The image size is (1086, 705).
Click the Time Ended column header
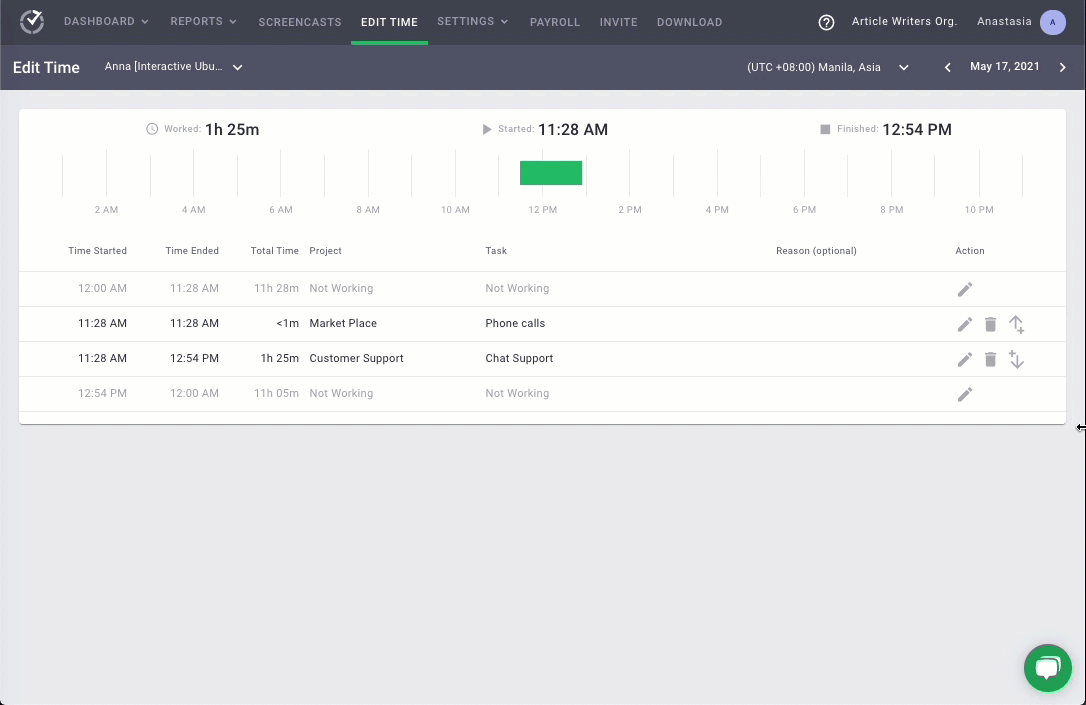[192, 251]
